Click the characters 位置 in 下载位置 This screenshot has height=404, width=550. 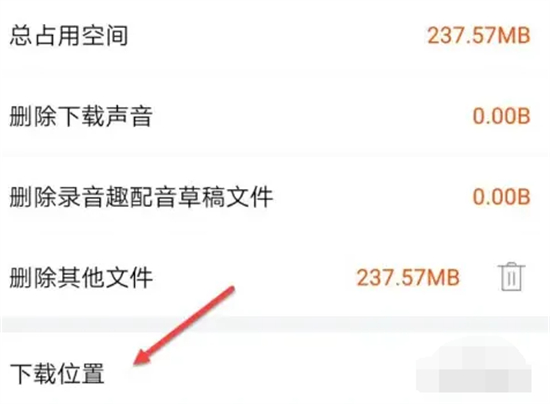[81, 374]
